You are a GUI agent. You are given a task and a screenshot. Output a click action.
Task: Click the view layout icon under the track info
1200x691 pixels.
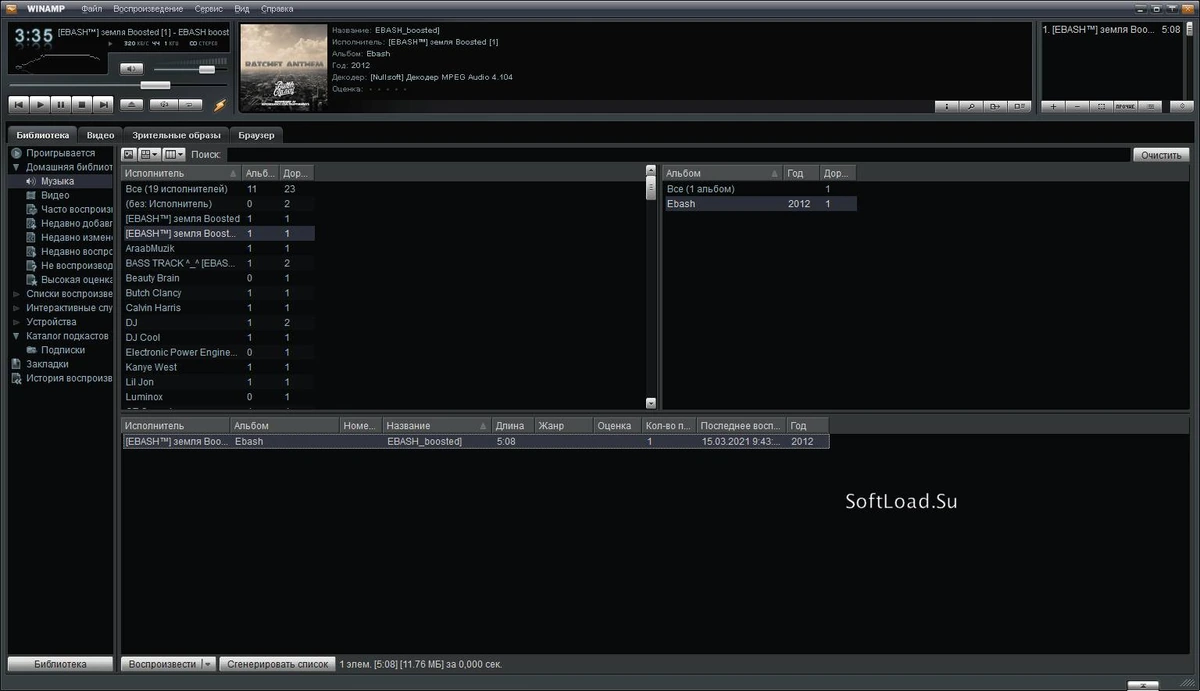[x=1019, y=106]
